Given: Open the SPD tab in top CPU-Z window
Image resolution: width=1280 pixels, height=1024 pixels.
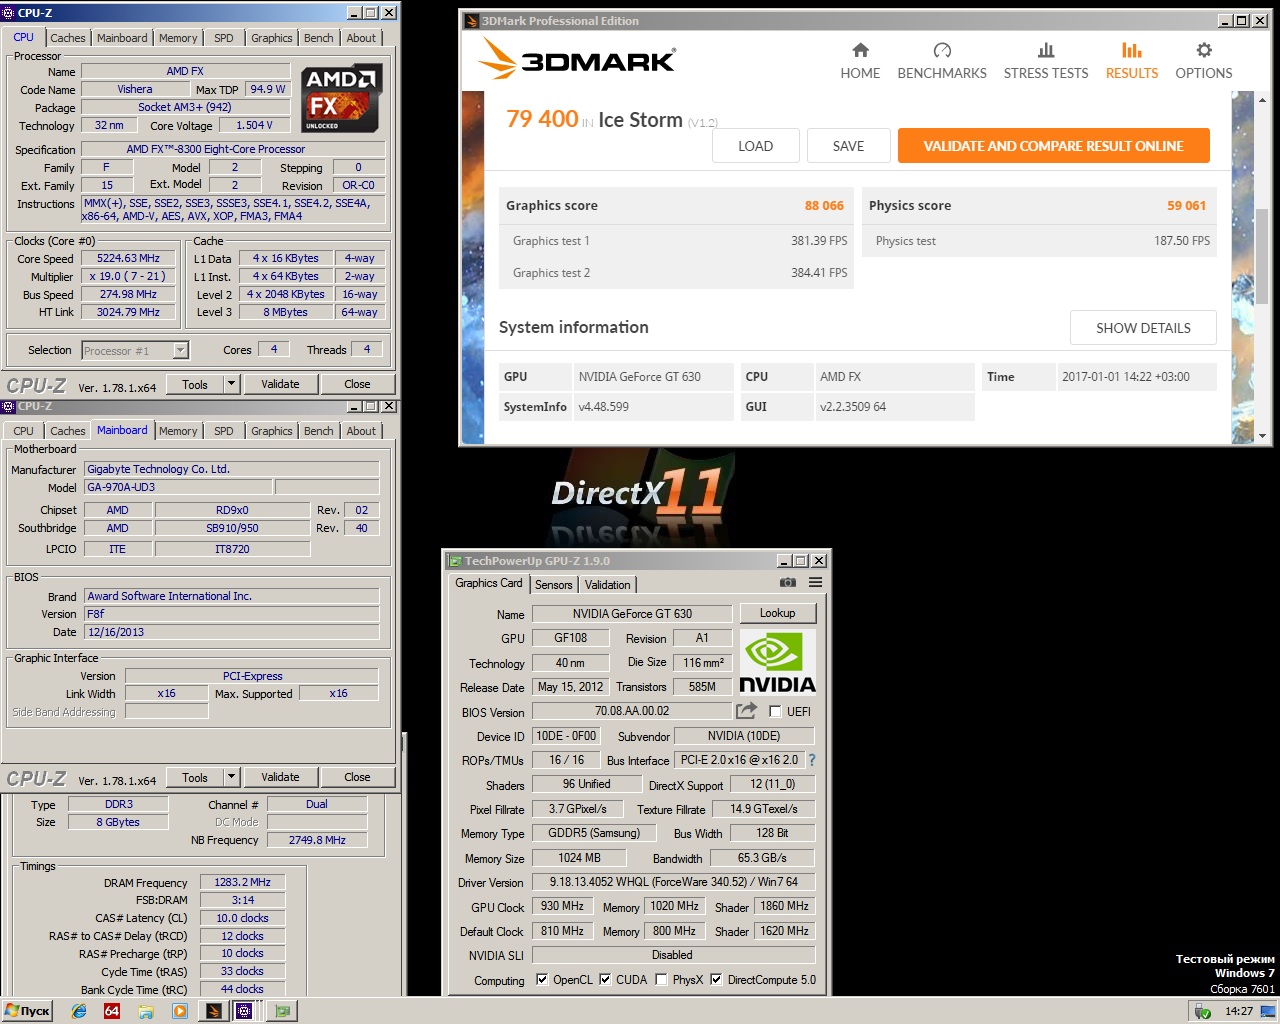Looking at the screenshot, I should [x=224, y=38].
